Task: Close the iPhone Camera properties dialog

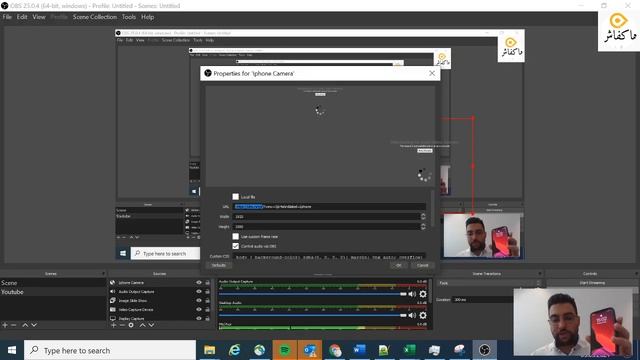Action: click(432, 73)
